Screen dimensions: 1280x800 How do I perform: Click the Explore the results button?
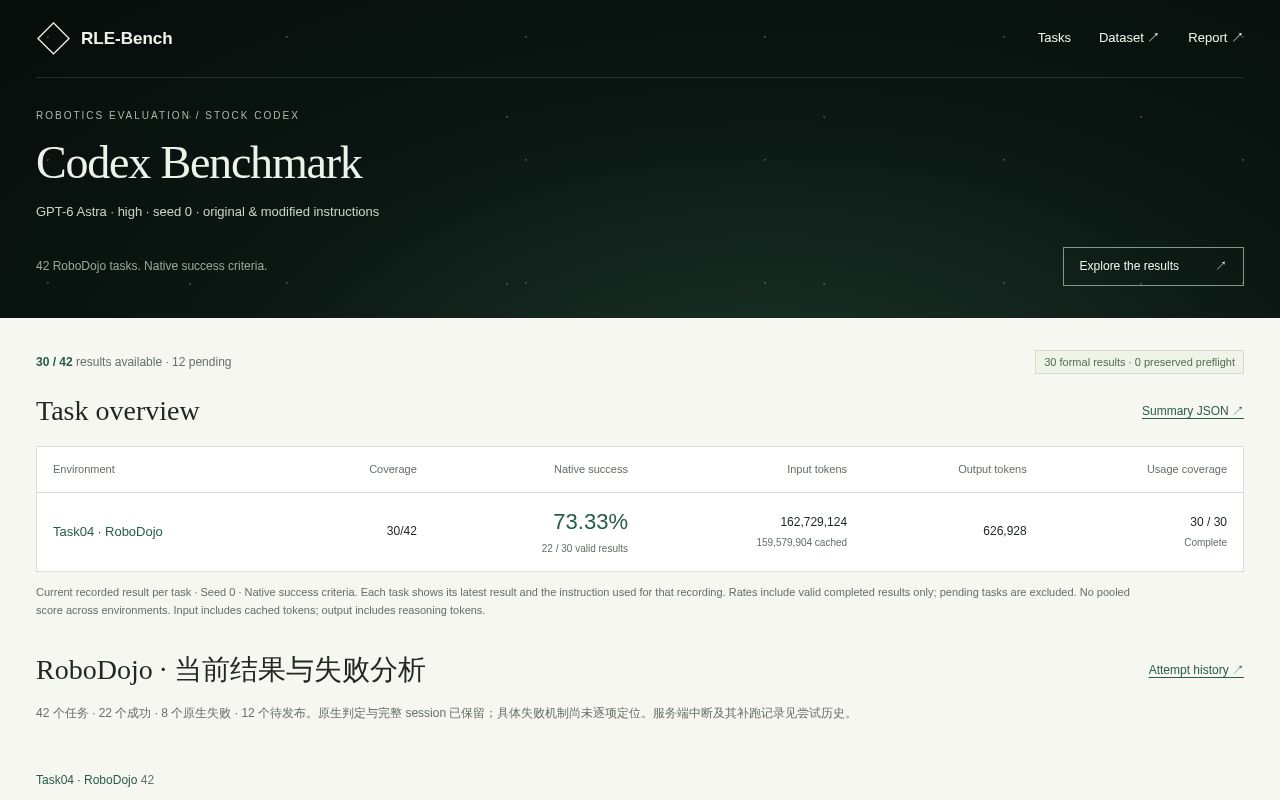[1153, 266]
